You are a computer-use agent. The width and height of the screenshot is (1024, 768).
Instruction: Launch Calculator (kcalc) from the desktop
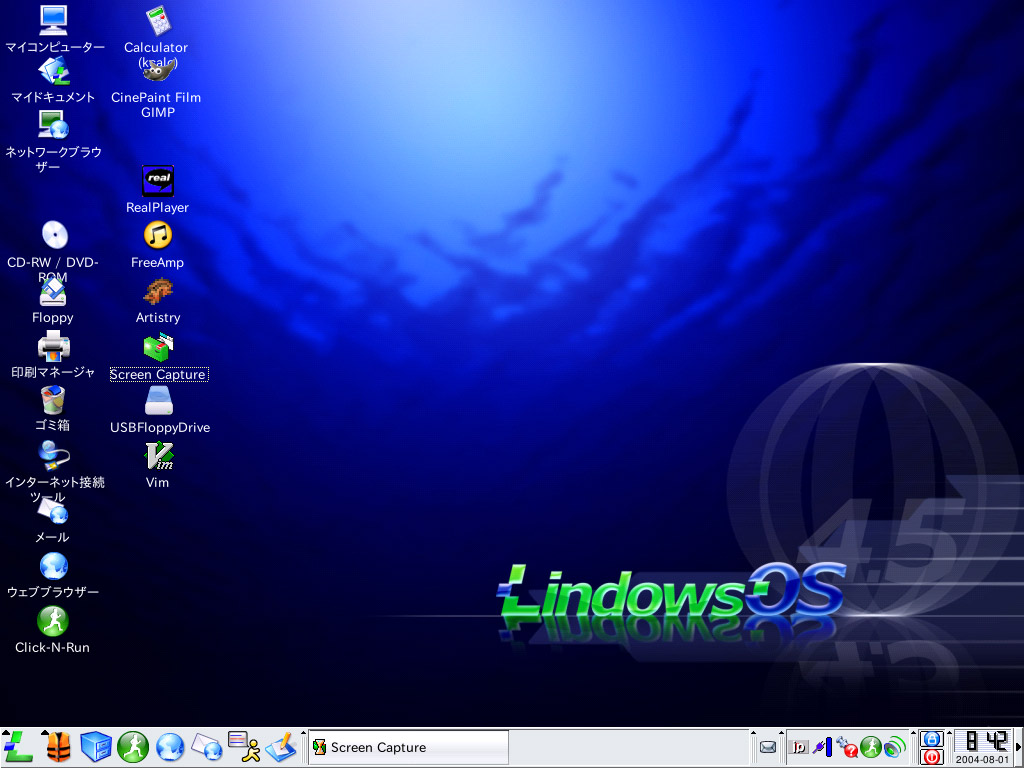[x=157, y=20]
